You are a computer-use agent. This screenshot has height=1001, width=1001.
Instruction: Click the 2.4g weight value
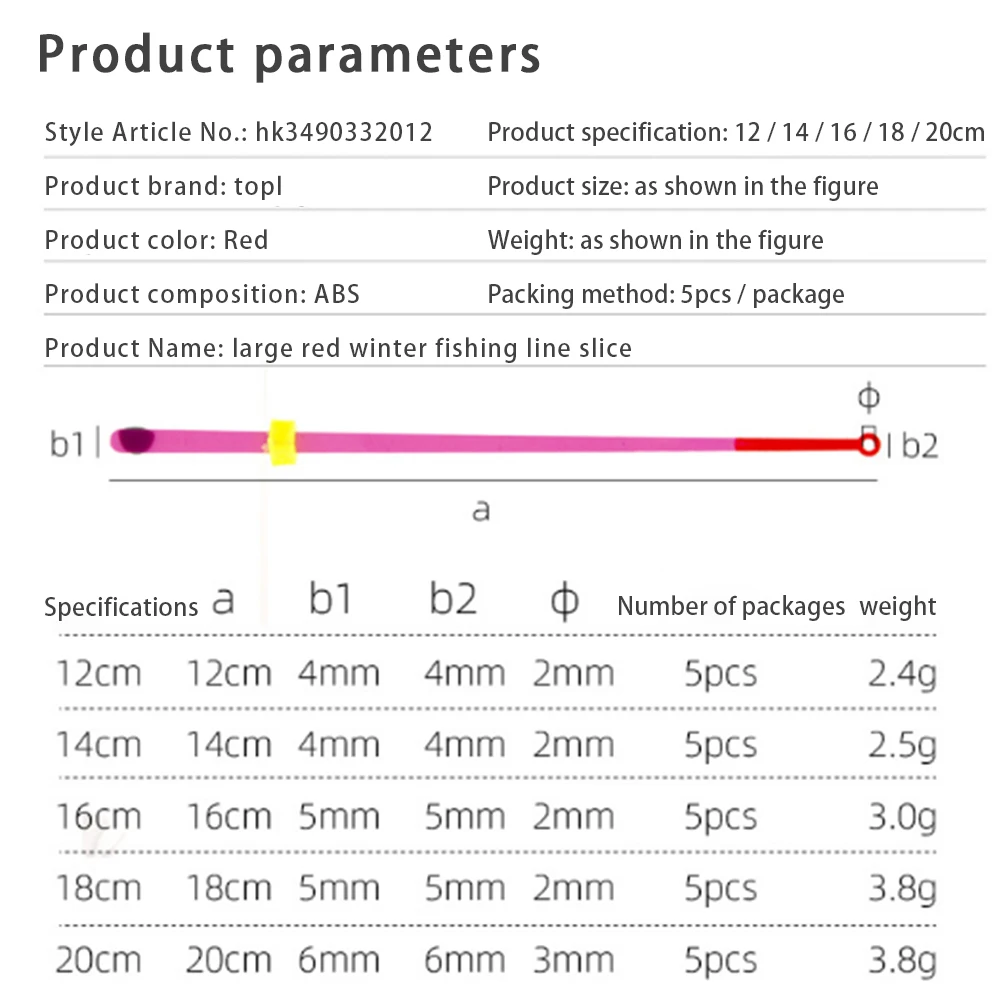pyautogui.click(x=902, y=675)
